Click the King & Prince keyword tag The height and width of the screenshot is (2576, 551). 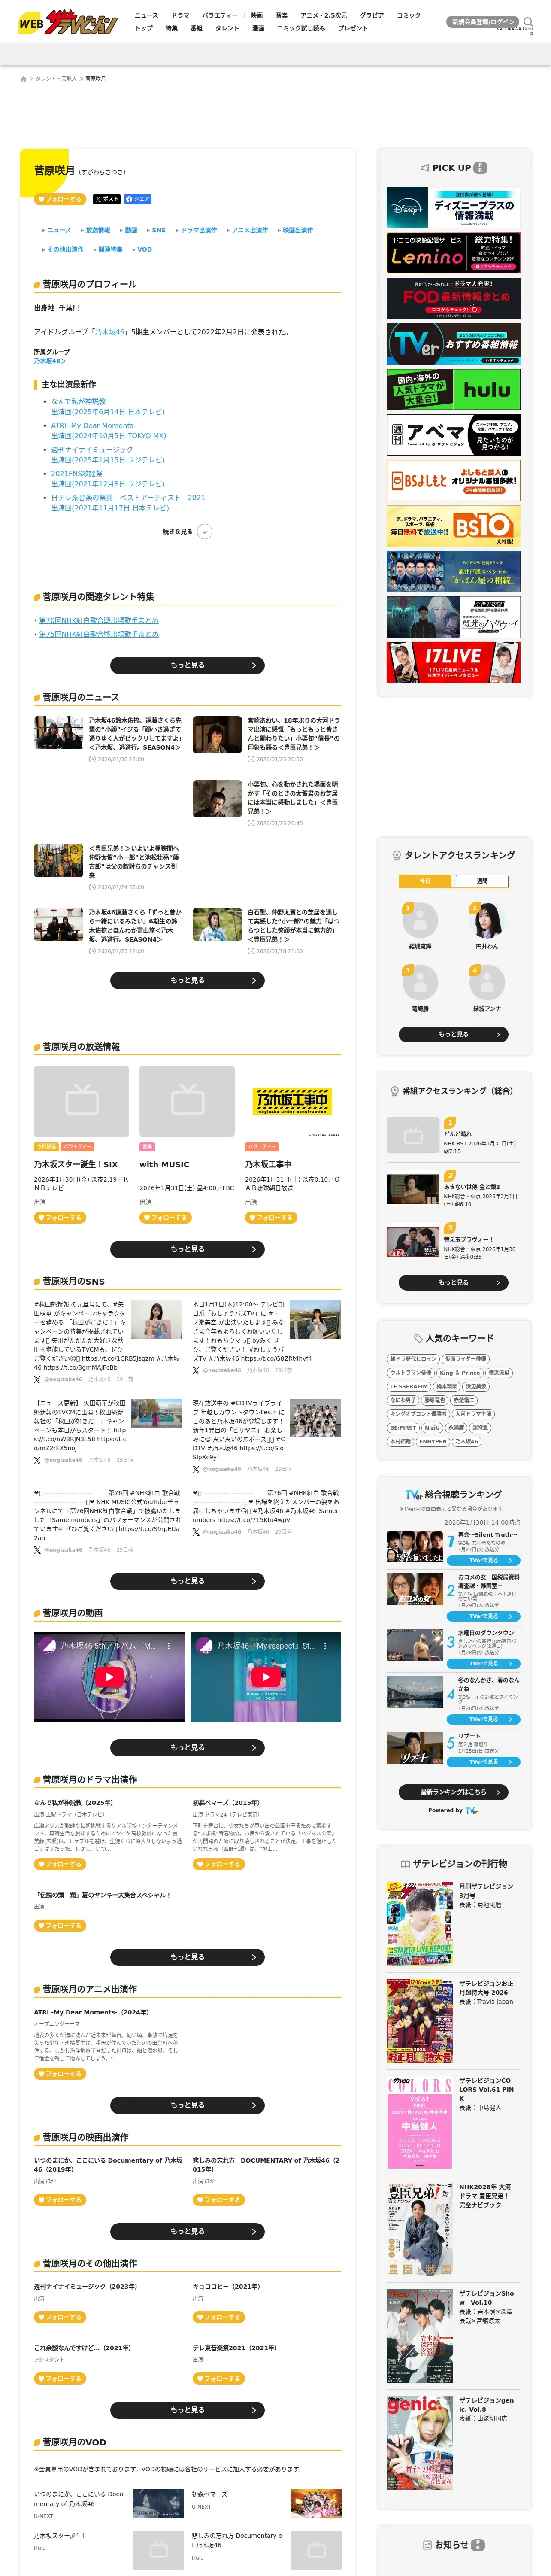click(459, 1373)
